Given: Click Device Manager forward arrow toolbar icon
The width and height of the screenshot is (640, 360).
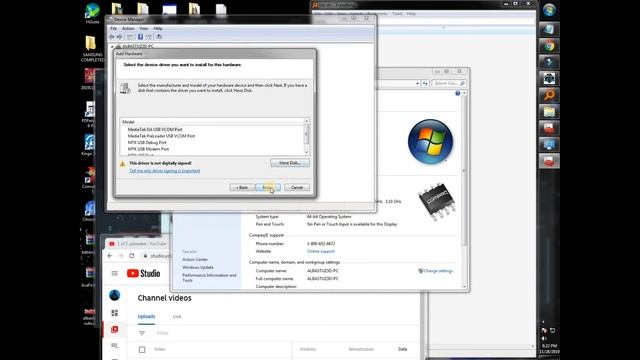Looking at the screenshot, I should [x=119, y=37].
